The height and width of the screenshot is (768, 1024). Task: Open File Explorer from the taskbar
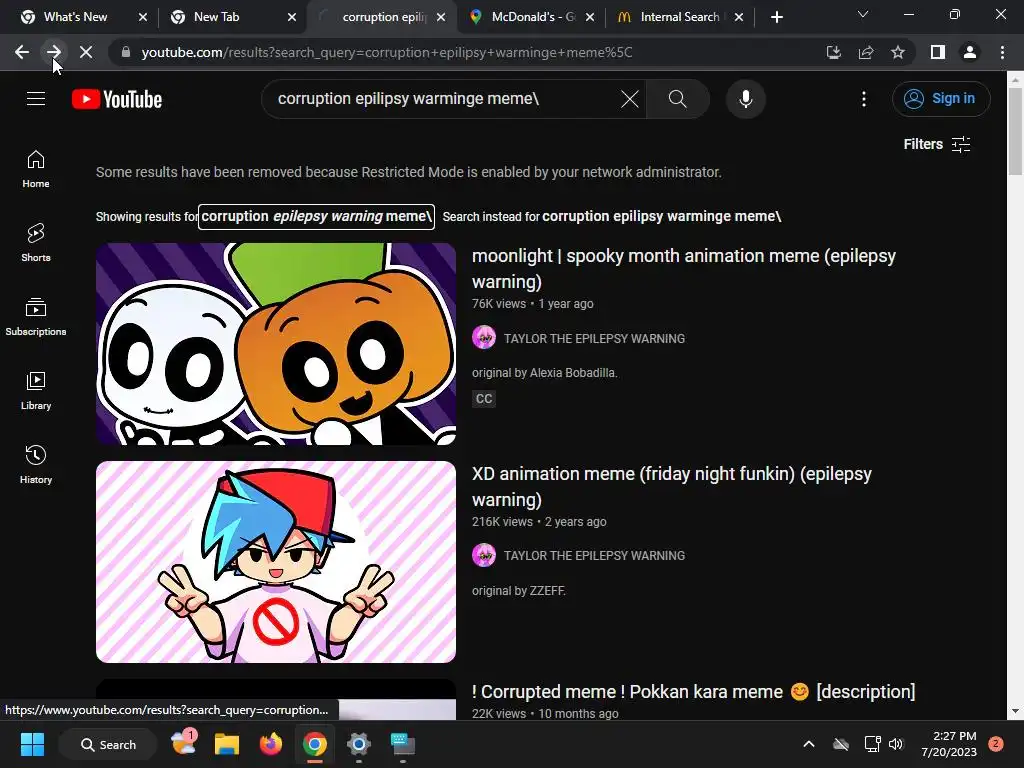[x=227, y=744]
